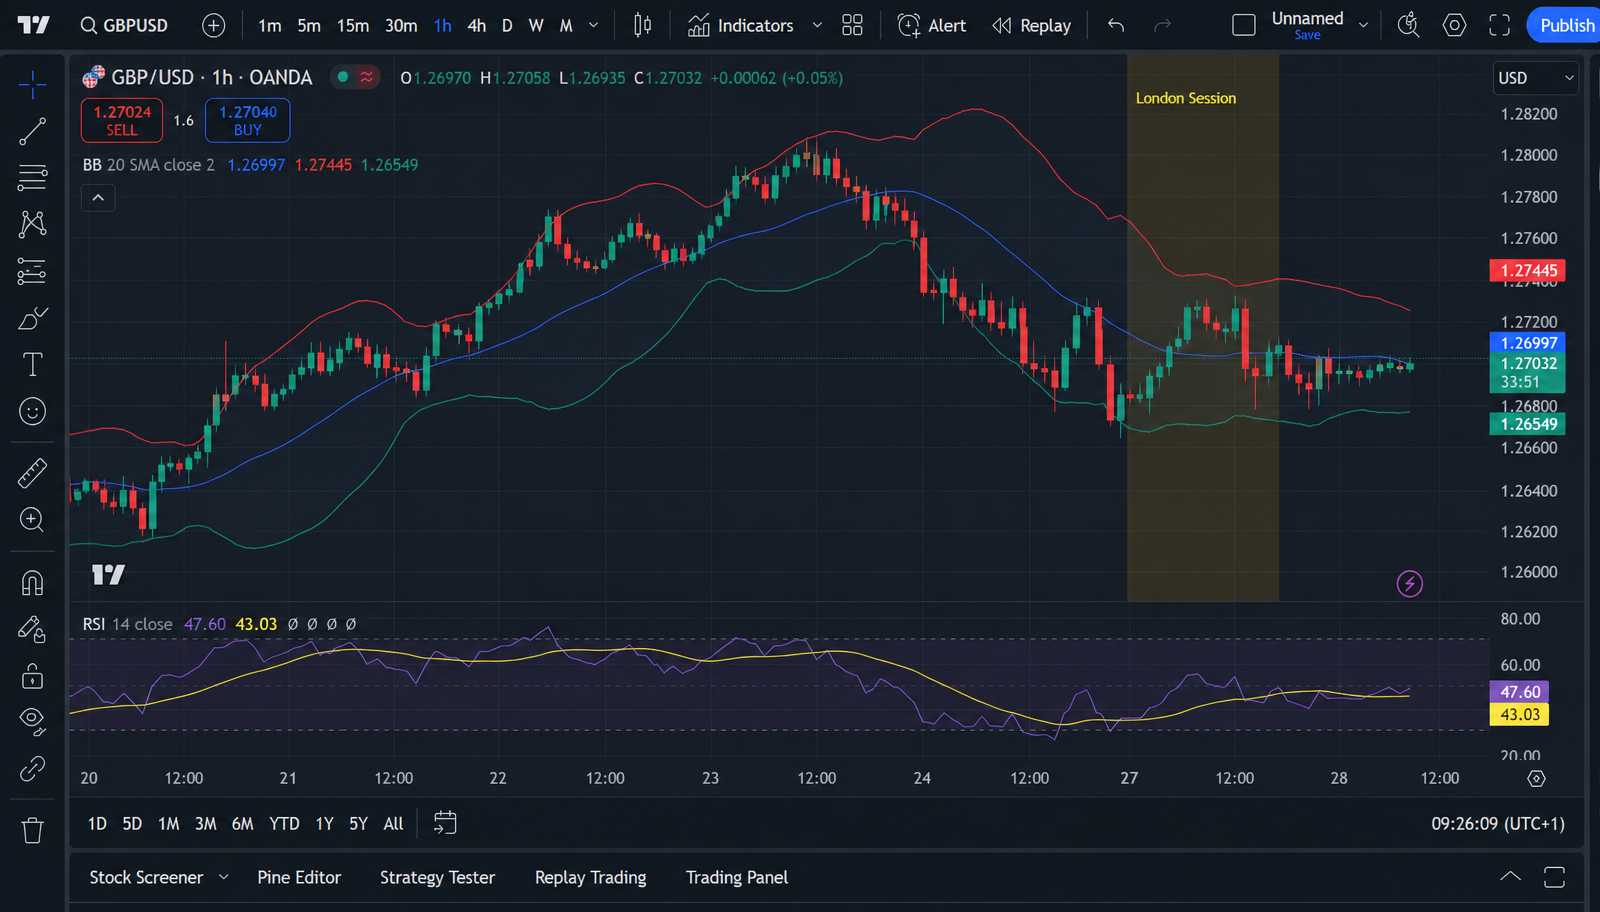The width and height of the screenshot is (1600, 912).
Task: Open the candlestick chart type selector
Action: click(x=642, y=25)
